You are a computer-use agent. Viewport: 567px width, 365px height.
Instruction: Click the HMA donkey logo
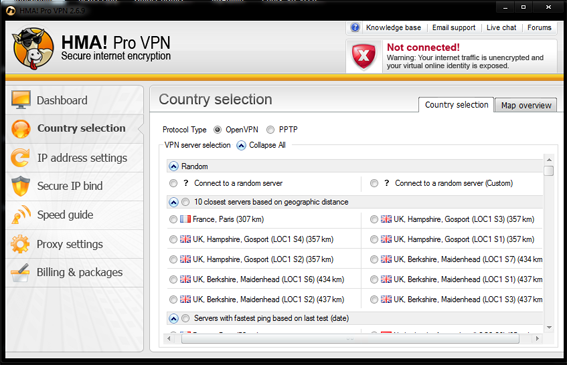pos(33,48)
